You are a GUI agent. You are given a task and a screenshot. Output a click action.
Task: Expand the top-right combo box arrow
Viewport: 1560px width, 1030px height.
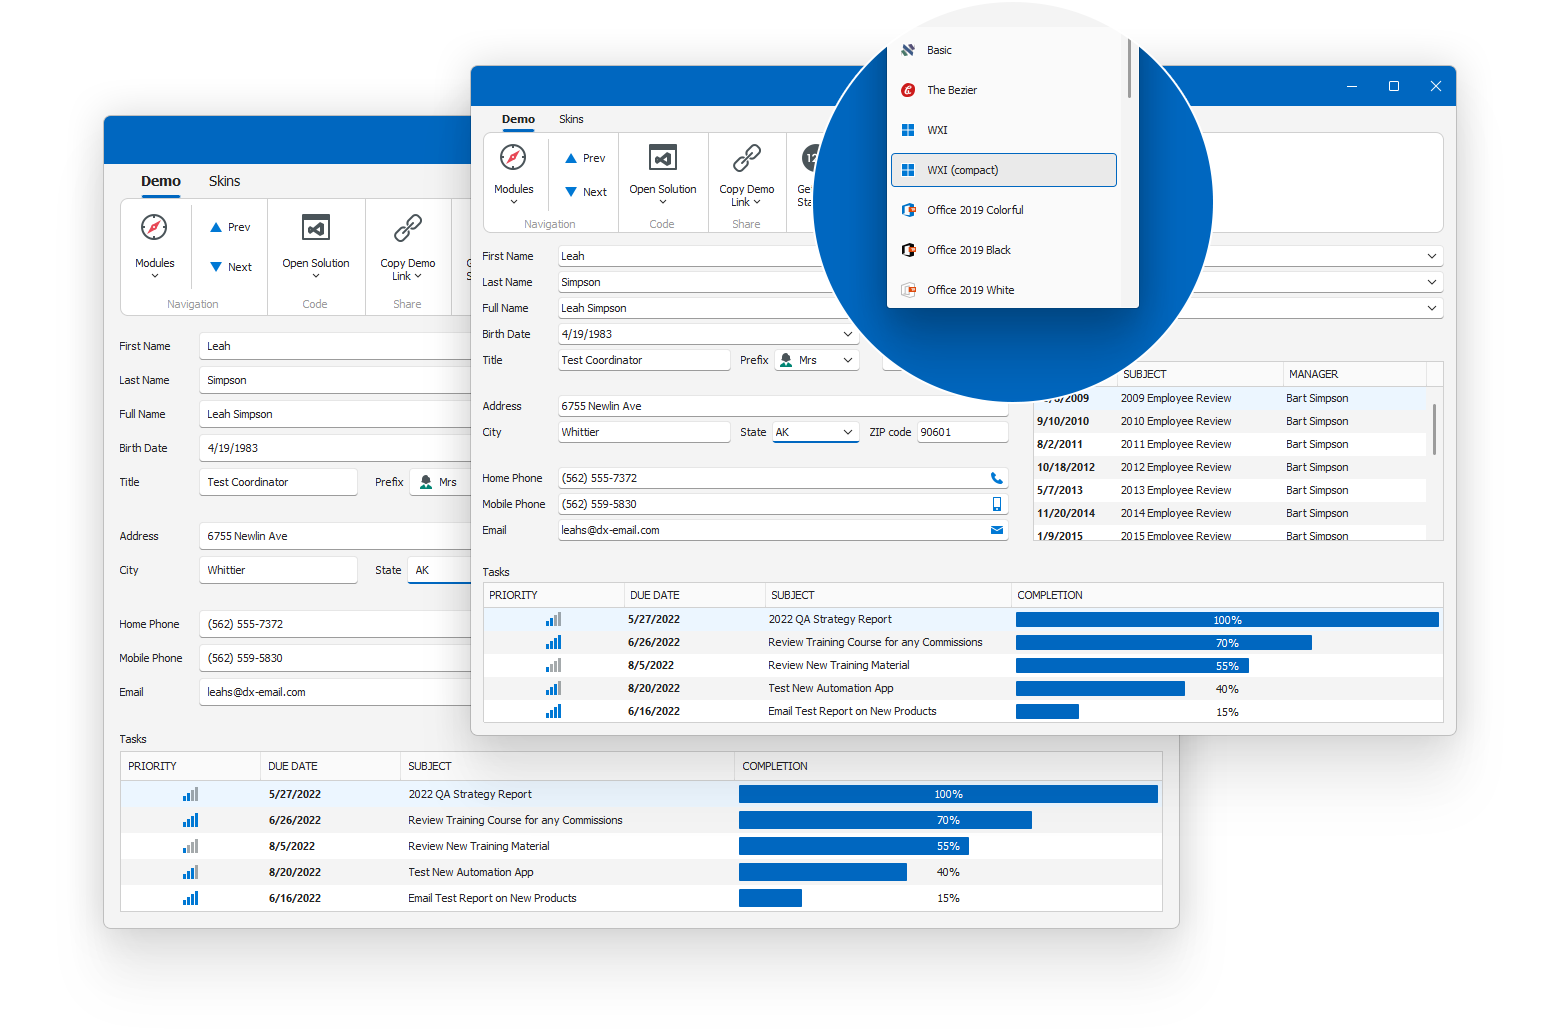[x=1432, y=256]
